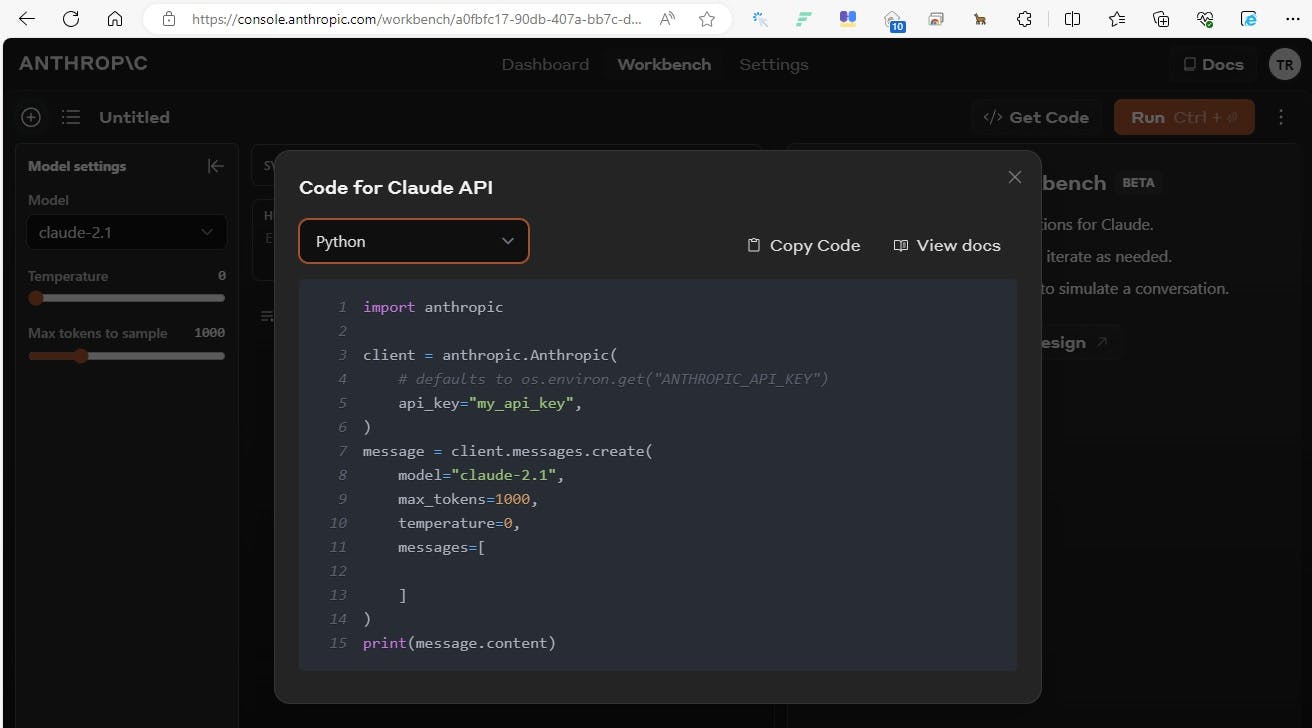Toggle the browser split screen icon
This screenshot has height=728, width=1312.
[x=1072, y=18]
